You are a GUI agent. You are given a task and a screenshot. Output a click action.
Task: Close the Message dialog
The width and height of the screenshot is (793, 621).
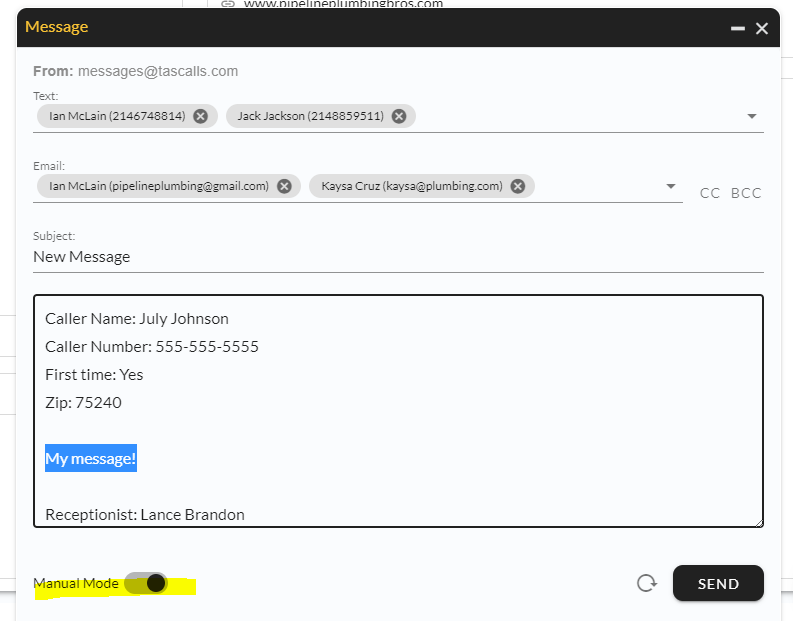[762, 28]
